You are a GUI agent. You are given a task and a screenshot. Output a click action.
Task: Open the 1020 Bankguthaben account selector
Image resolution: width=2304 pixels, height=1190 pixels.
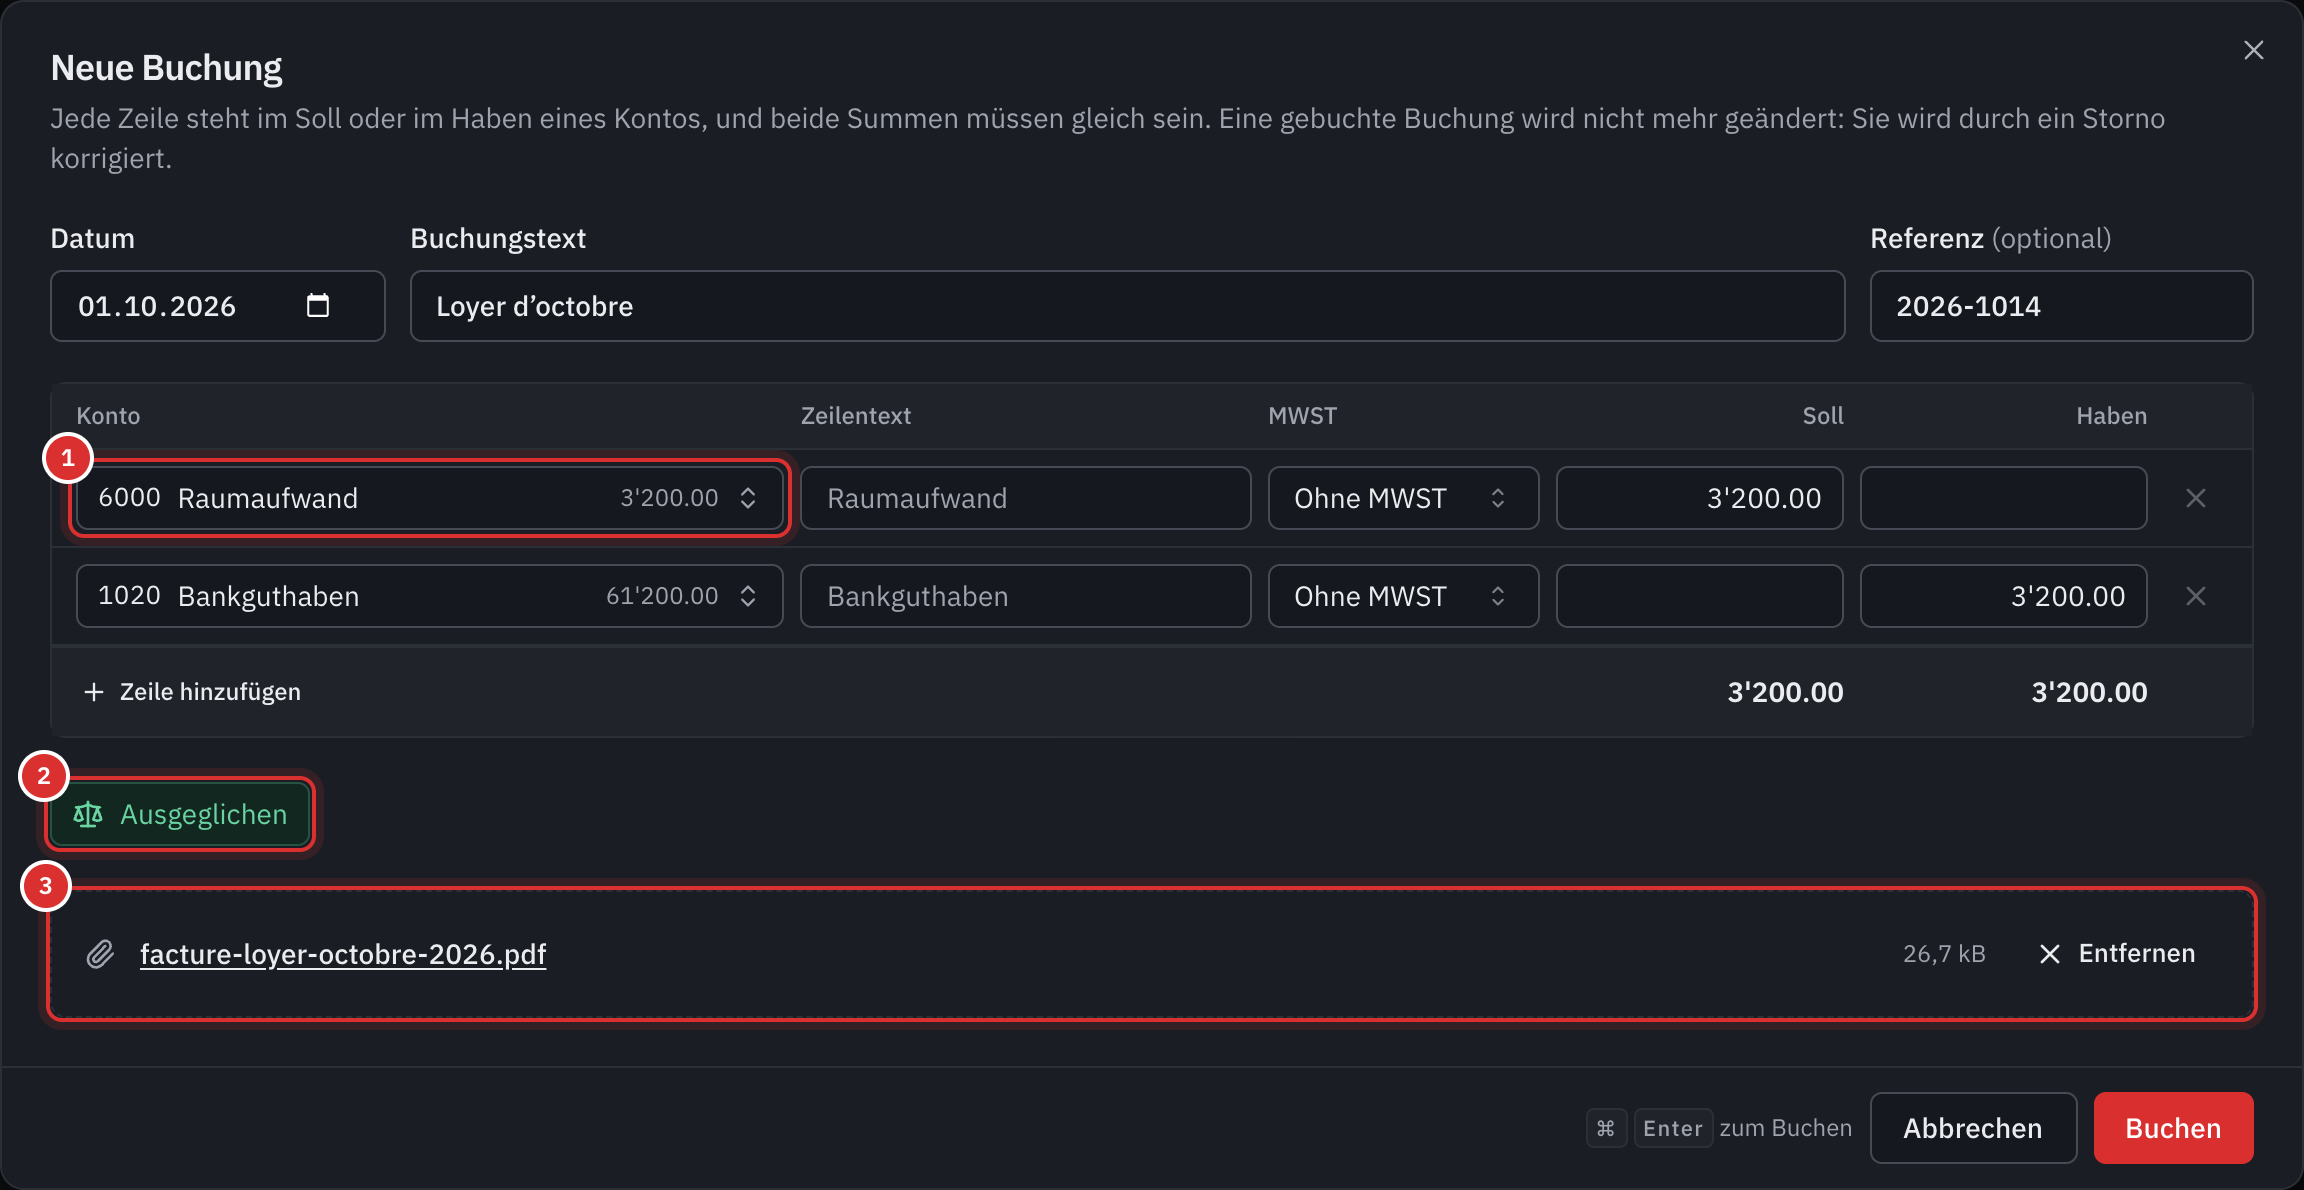click(429, 596)
